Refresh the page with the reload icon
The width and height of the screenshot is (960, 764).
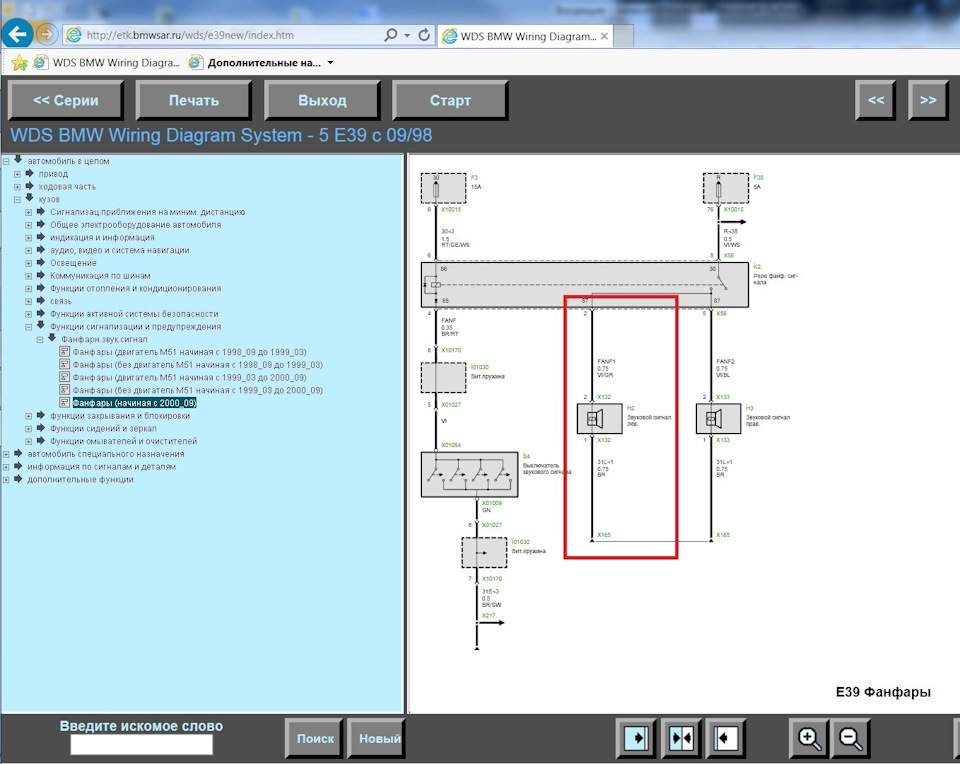click(424, 35)
